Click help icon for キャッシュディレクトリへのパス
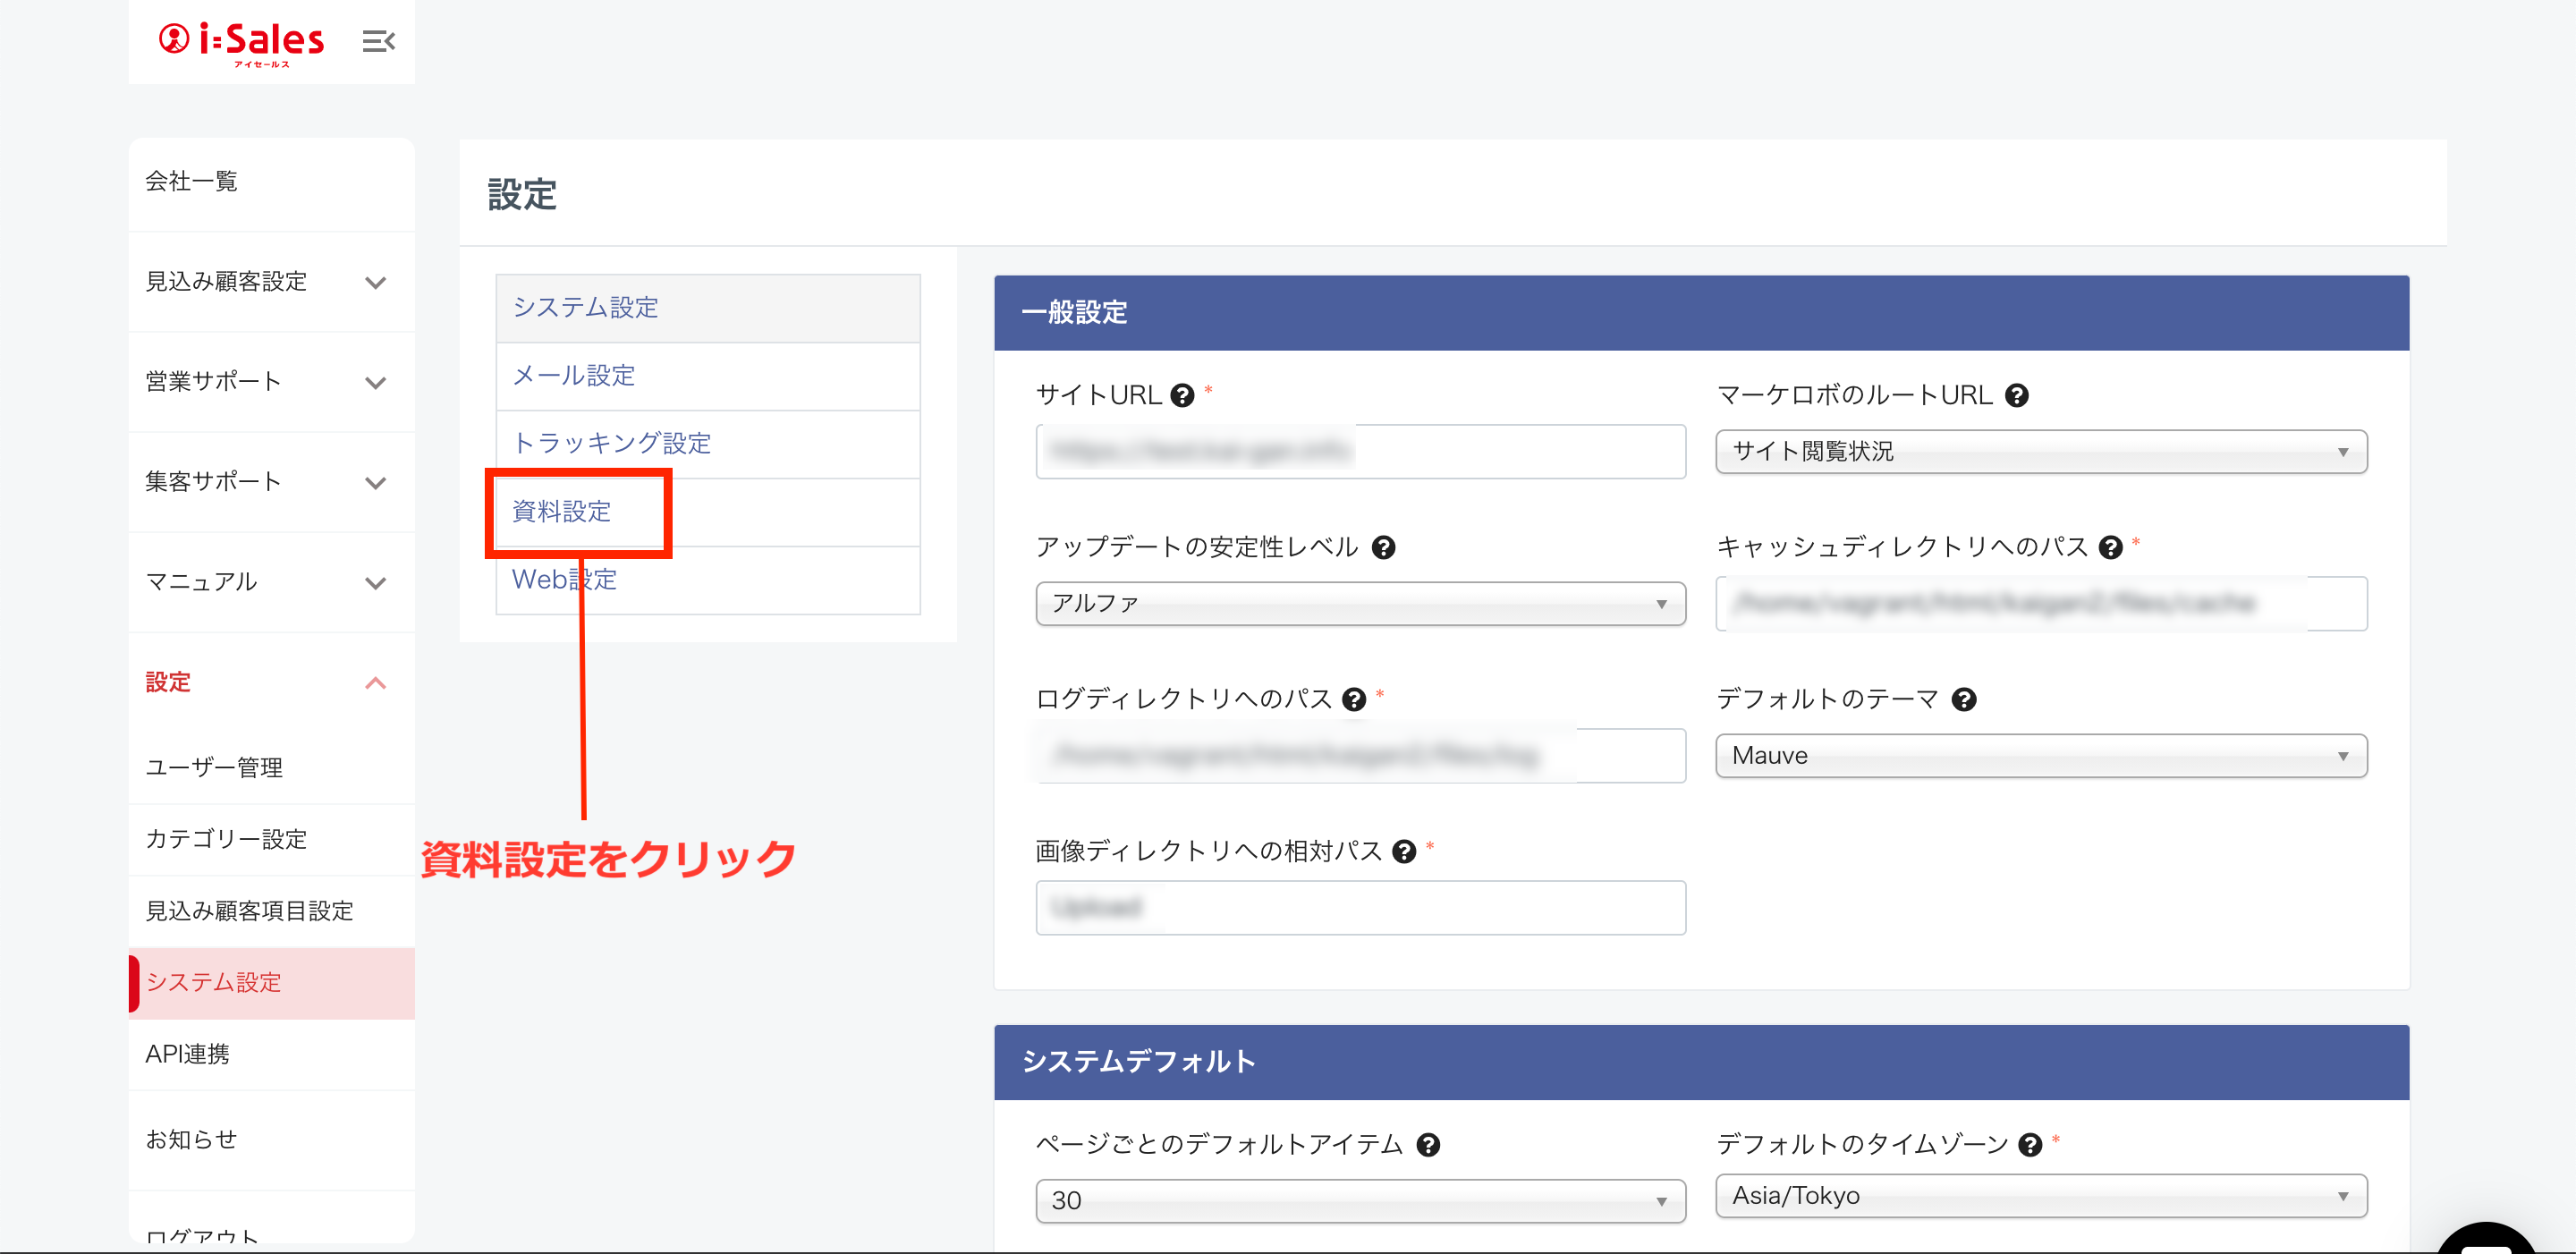This screenshot has height=1254, width=2576. 2110,548
